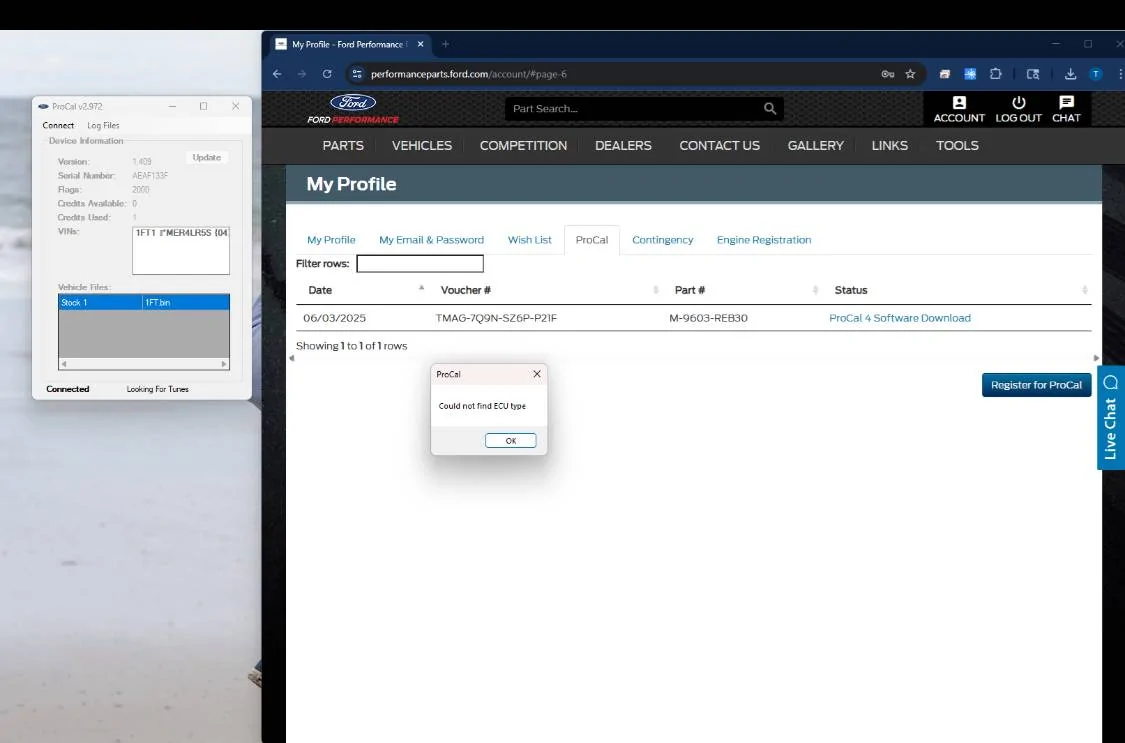Switch to the Engine Registration tab

pos(763,240)
